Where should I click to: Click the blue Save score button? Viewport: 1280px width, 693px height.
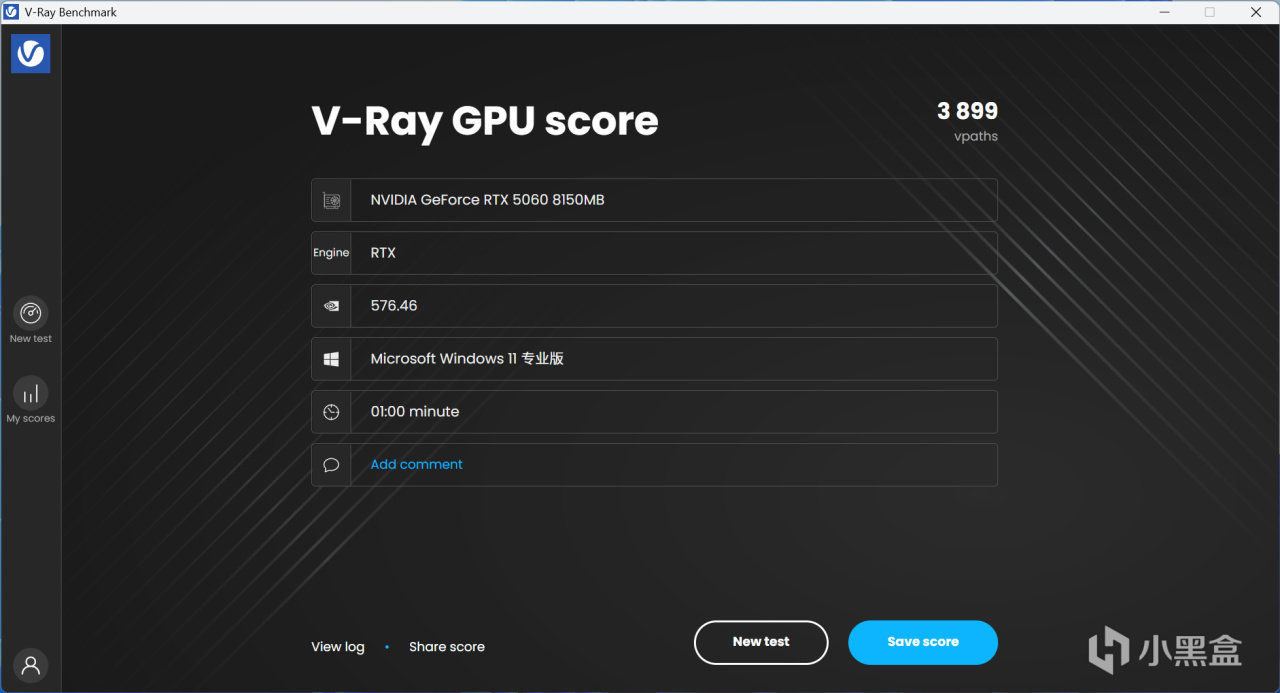[x=922, y=642]
